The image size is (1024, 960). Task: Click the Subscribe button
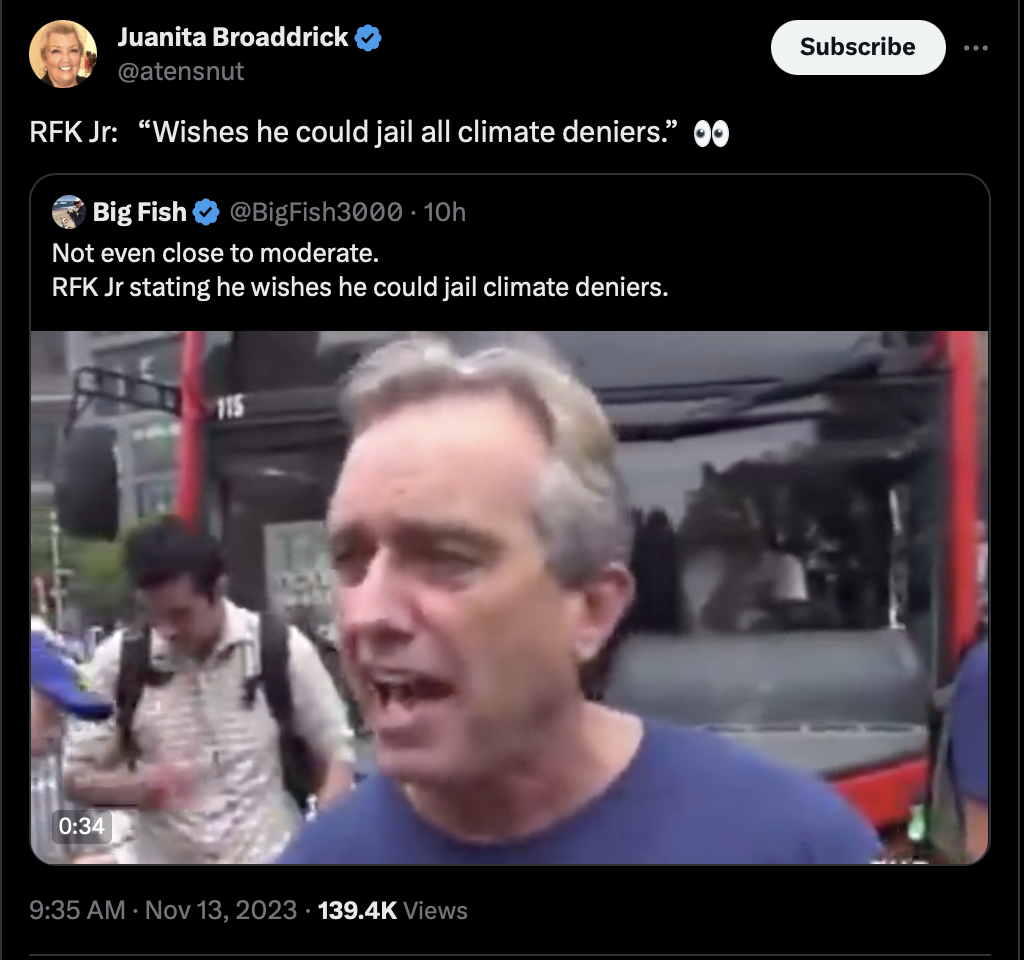(857, 47)
